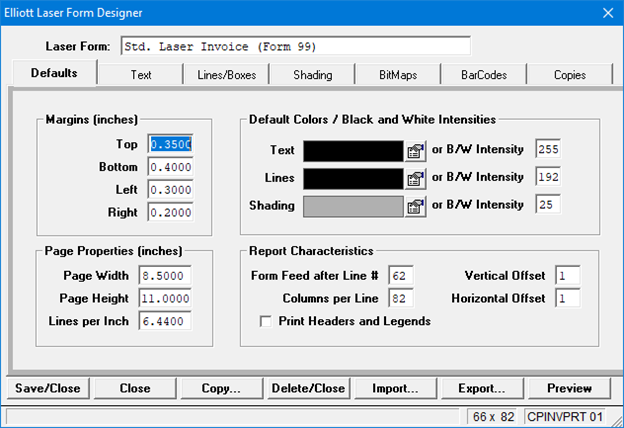Click the black Text color swatch
Screen dimensions: 624x428
coord(352,151)
